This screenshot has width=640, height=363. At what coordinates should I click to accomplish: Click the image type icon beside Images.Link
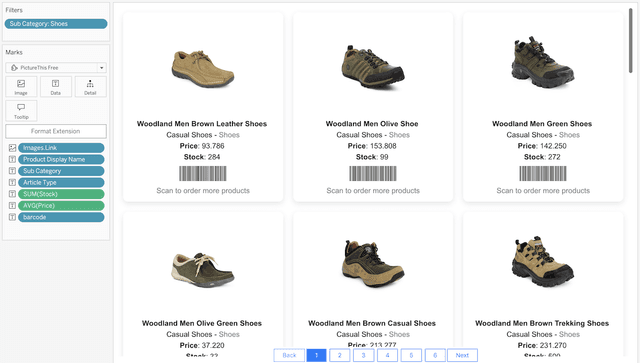click(x=12, y=148)
